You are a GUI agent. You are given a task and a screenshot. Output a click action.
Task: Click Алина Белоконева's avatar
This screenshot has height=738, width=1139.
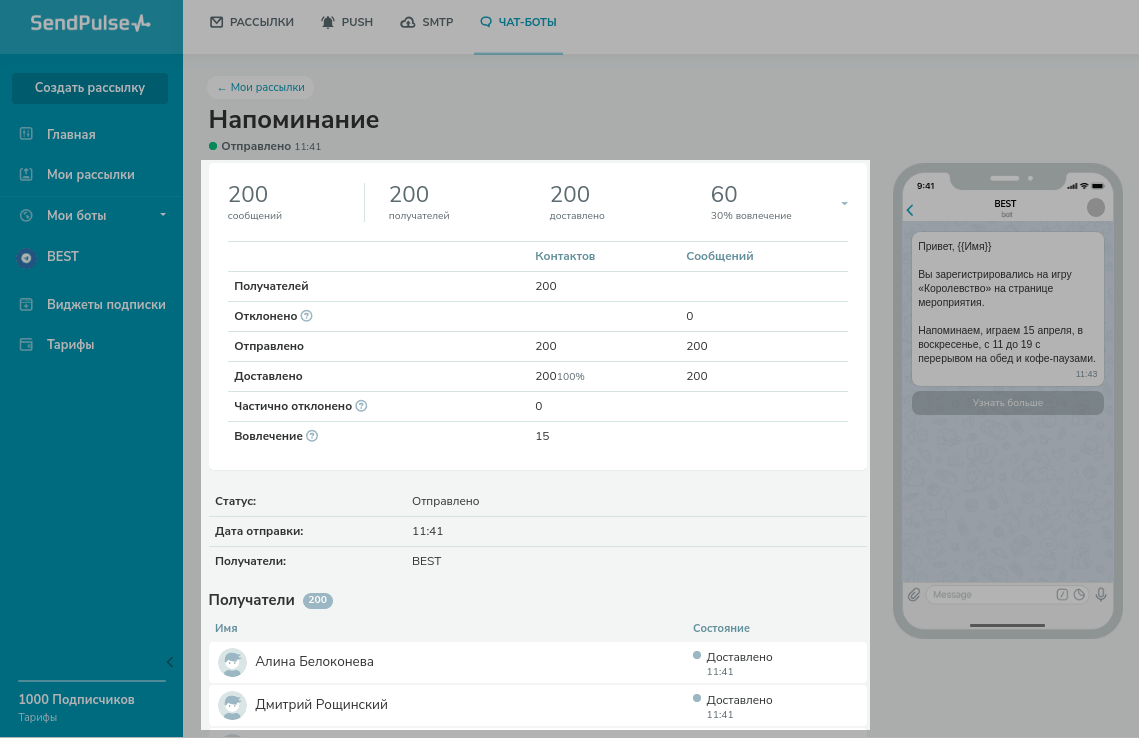tap(232, 662)
